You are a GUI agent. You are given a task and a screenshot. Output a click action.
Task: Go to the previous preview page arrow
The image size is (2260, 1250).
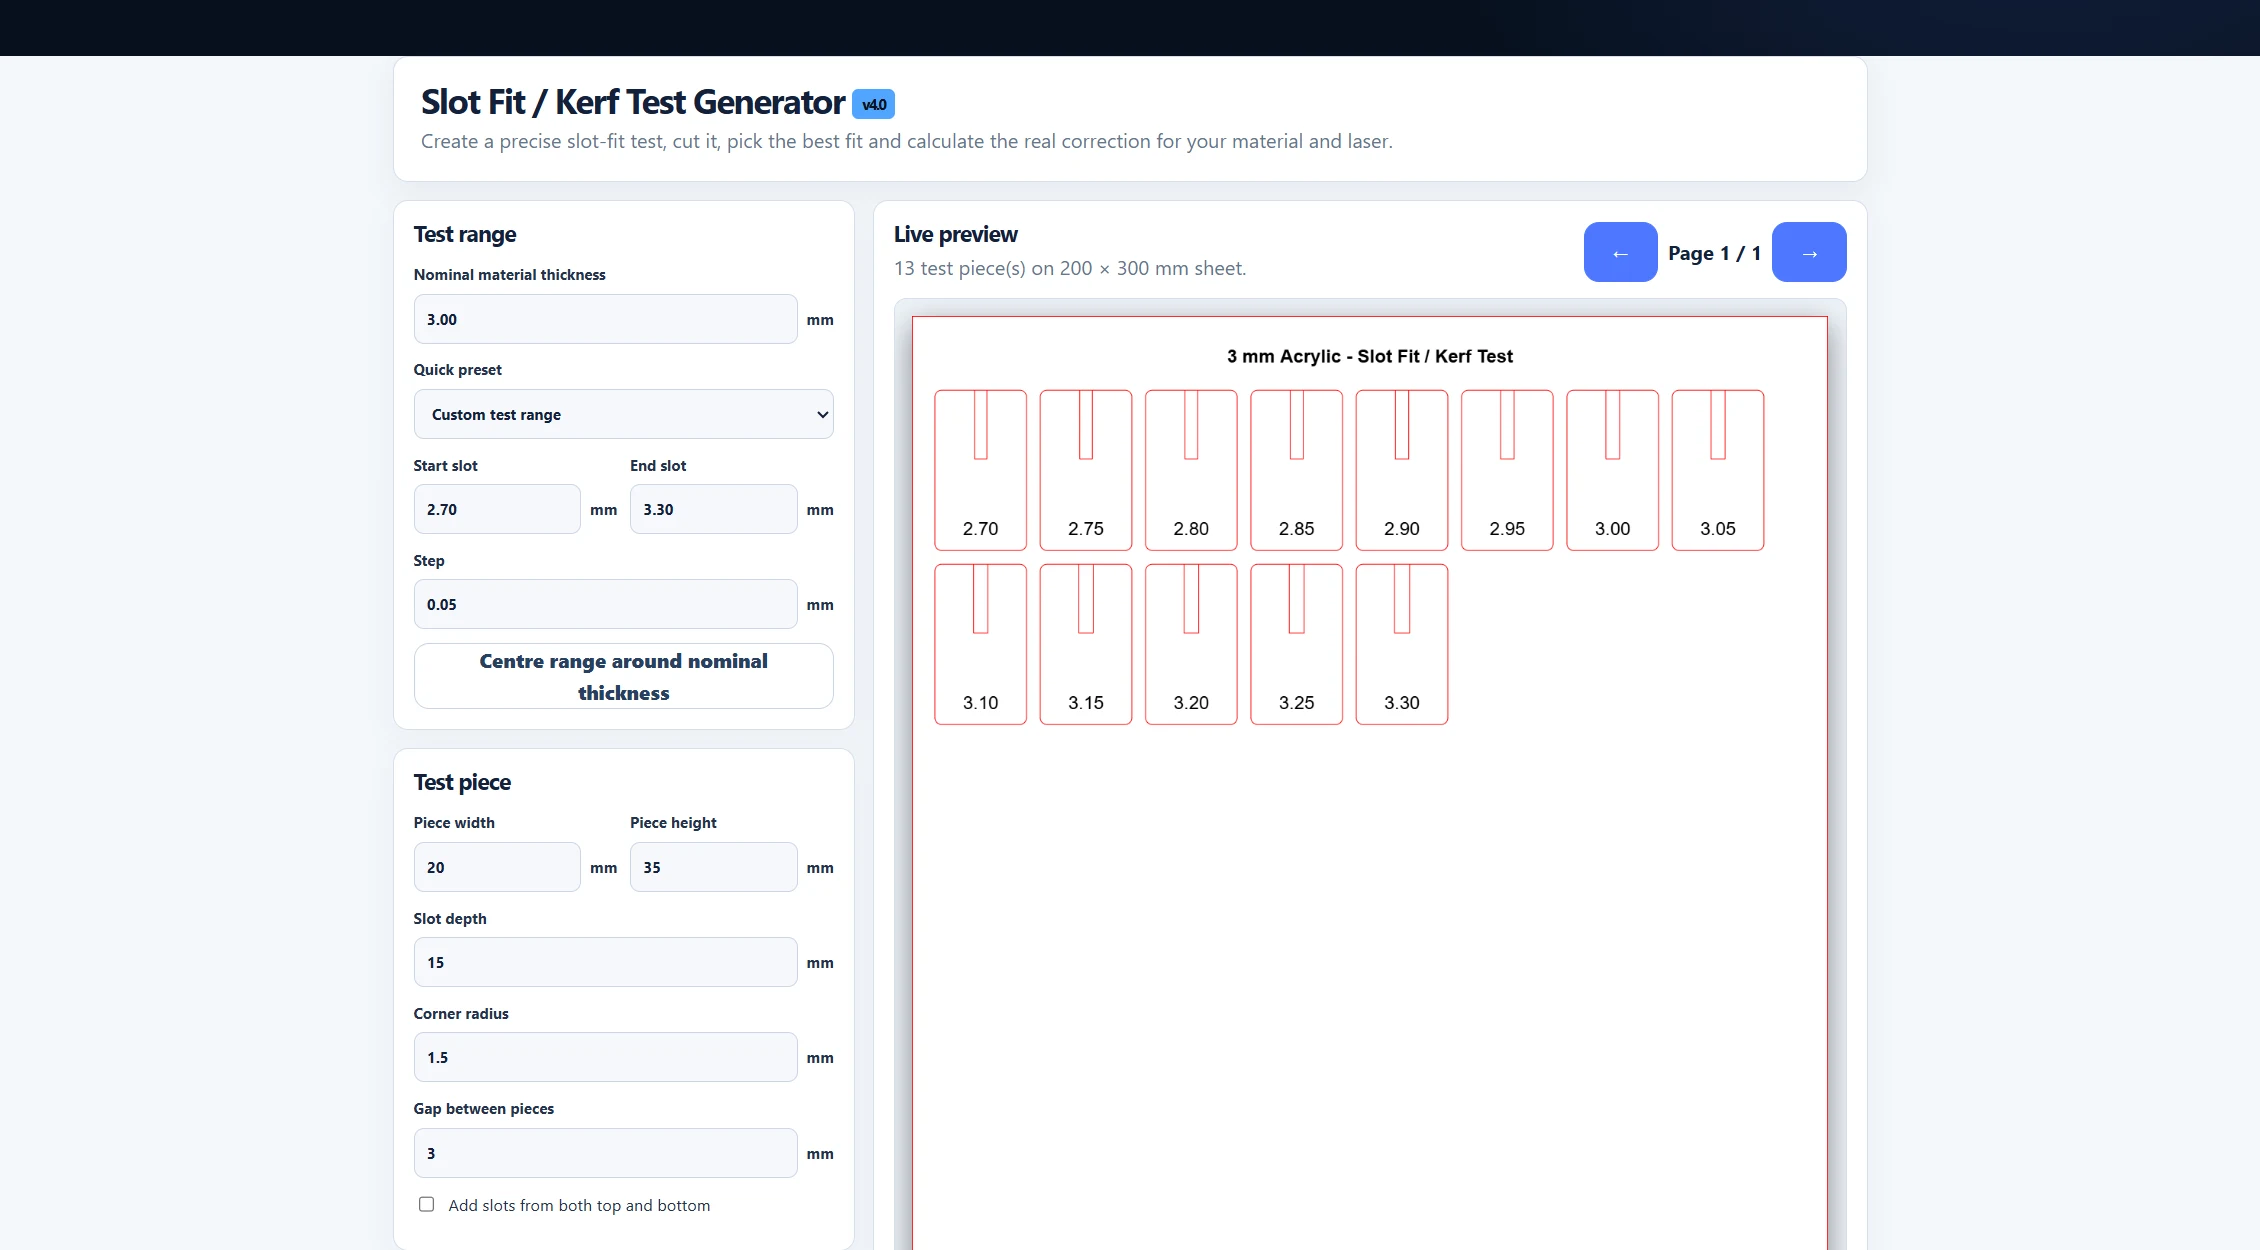1620,252
